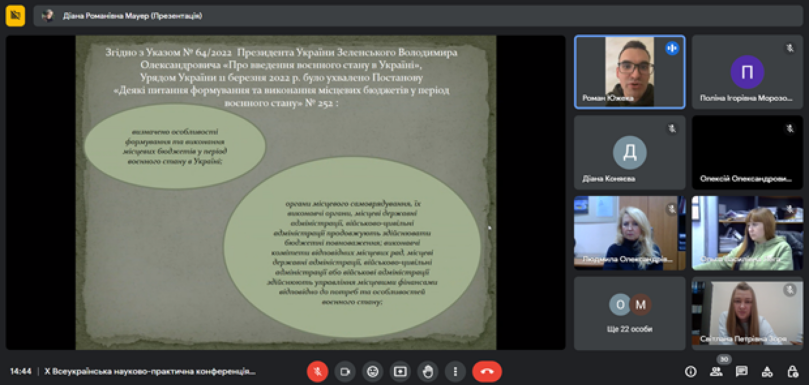Click muted mic icon on Діана Конєва tile
This screenshot has height=385, width=809.
(x=672, y=129)
